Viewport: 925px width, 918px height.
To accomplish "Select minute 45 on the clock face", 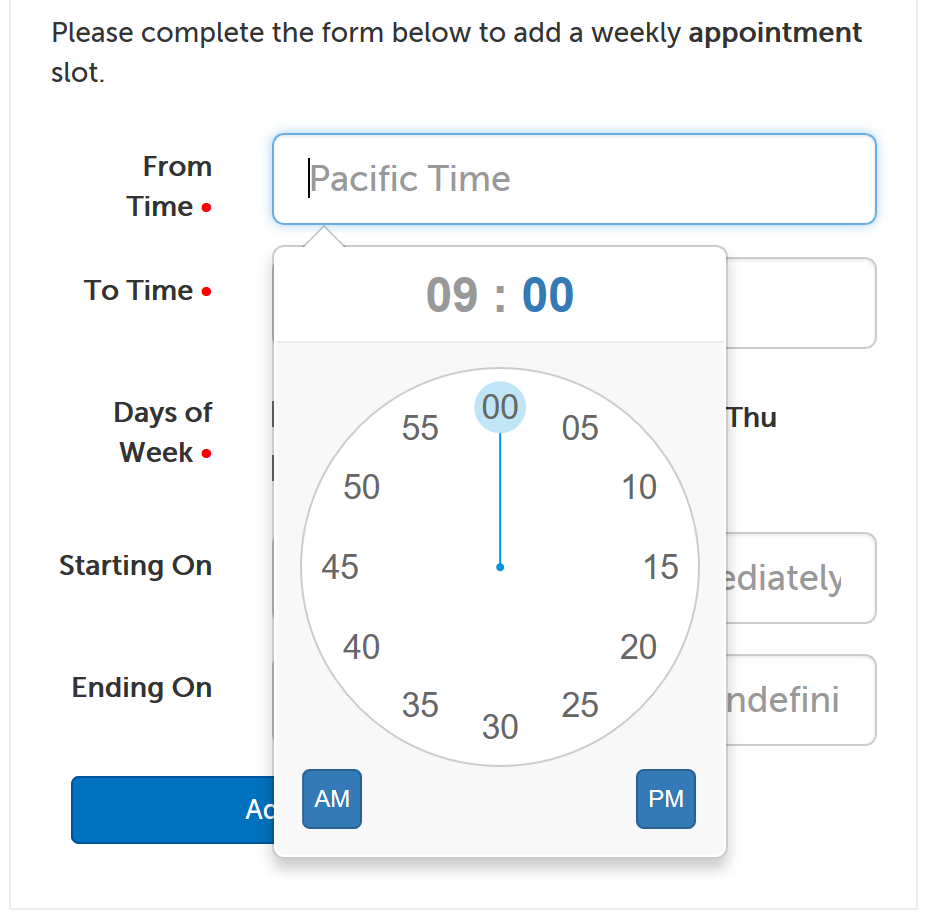I will coord(339,567).
